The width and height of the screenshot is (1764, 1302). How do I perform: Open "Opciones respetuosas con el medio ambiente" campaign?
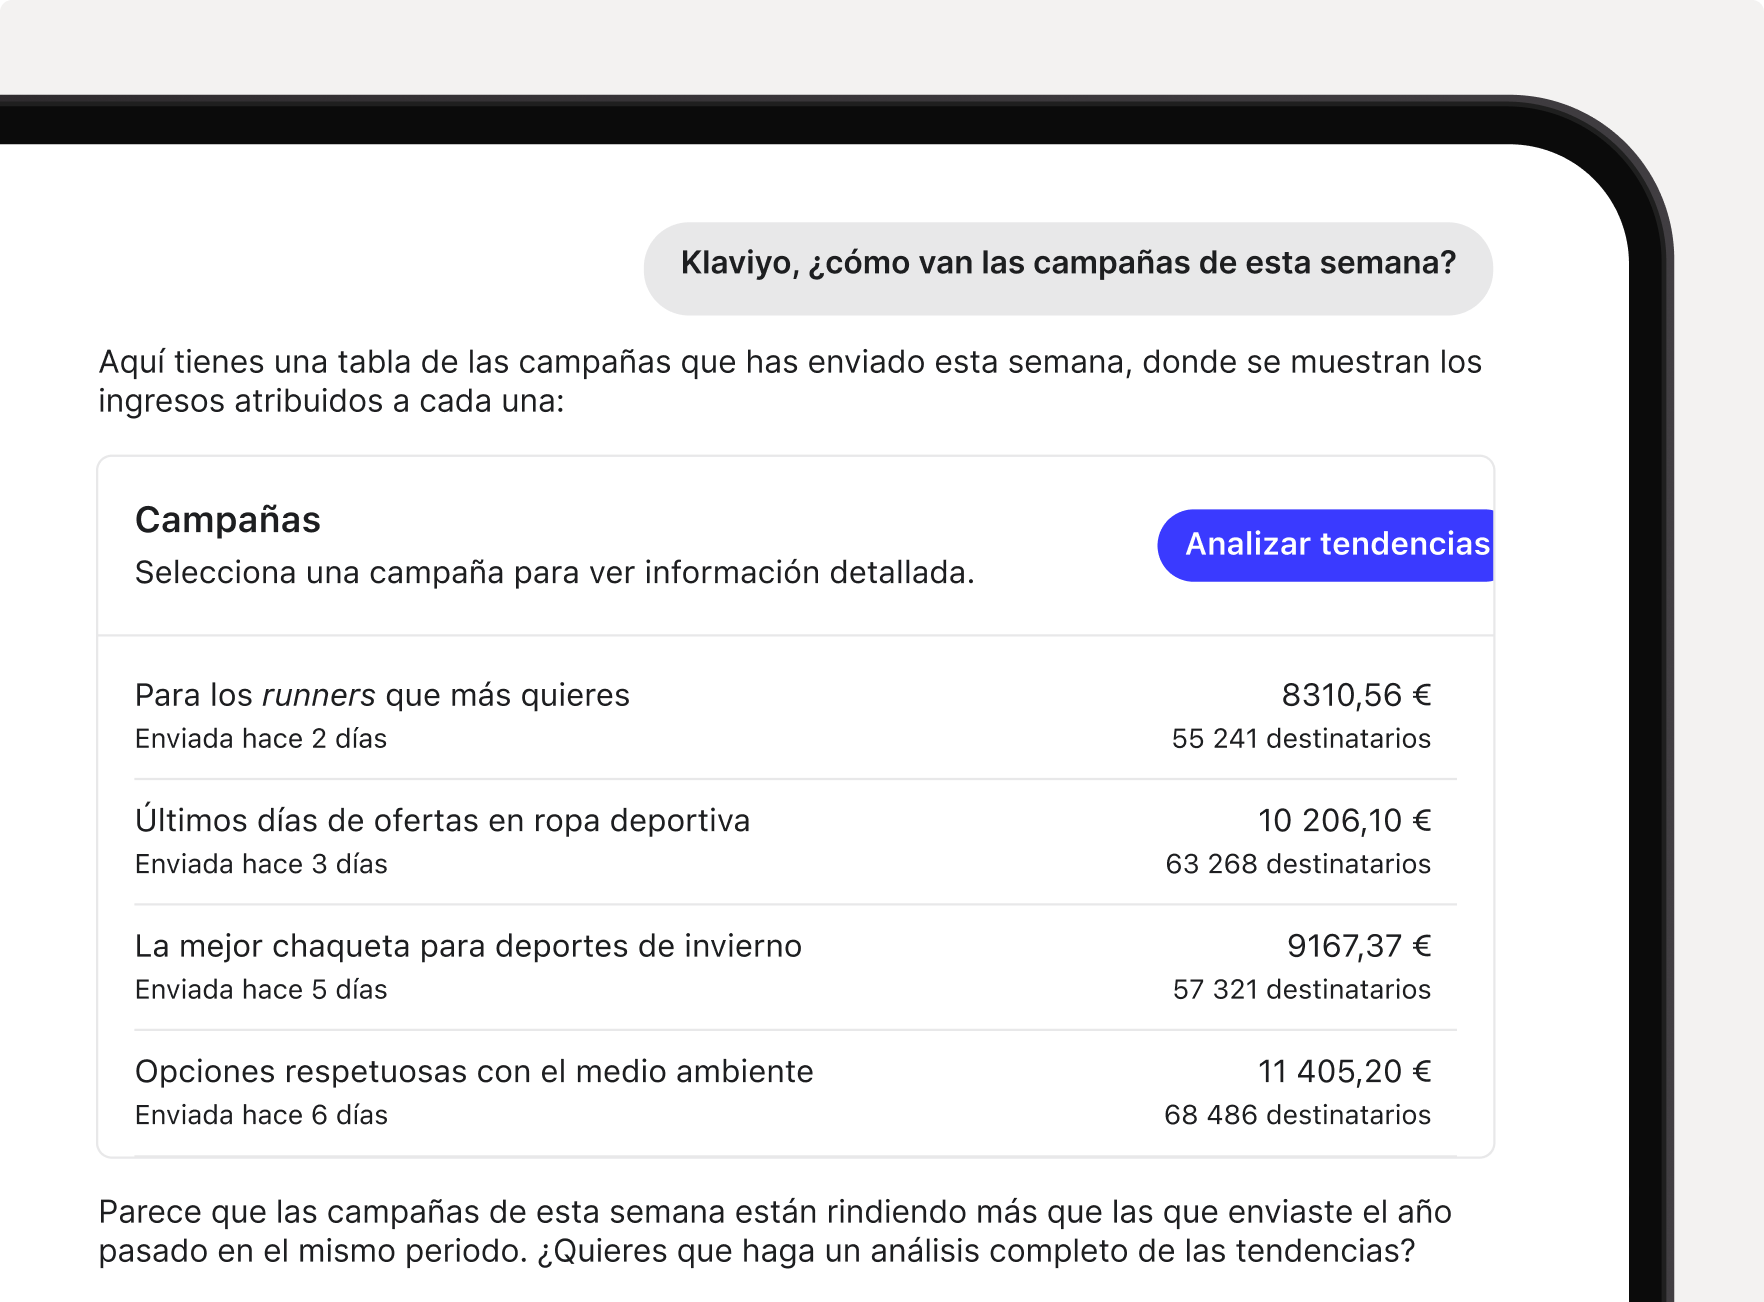tap(795, 1092)
